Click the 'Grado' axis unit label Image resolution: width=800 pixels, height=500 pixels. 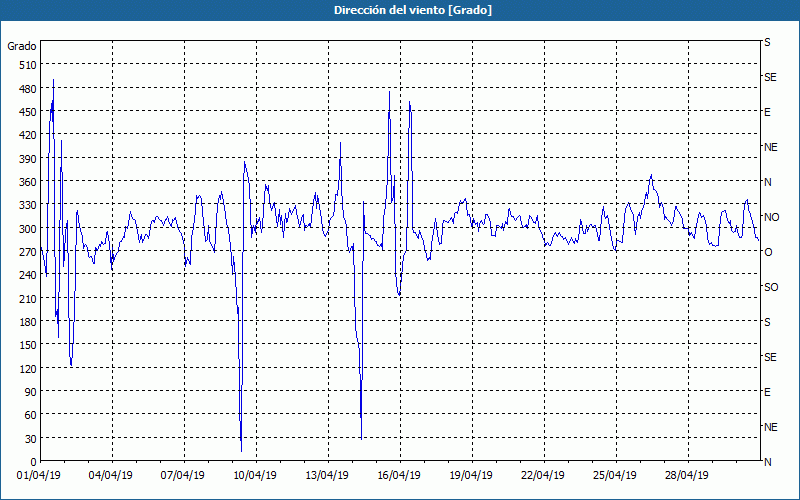pos(22,46)
